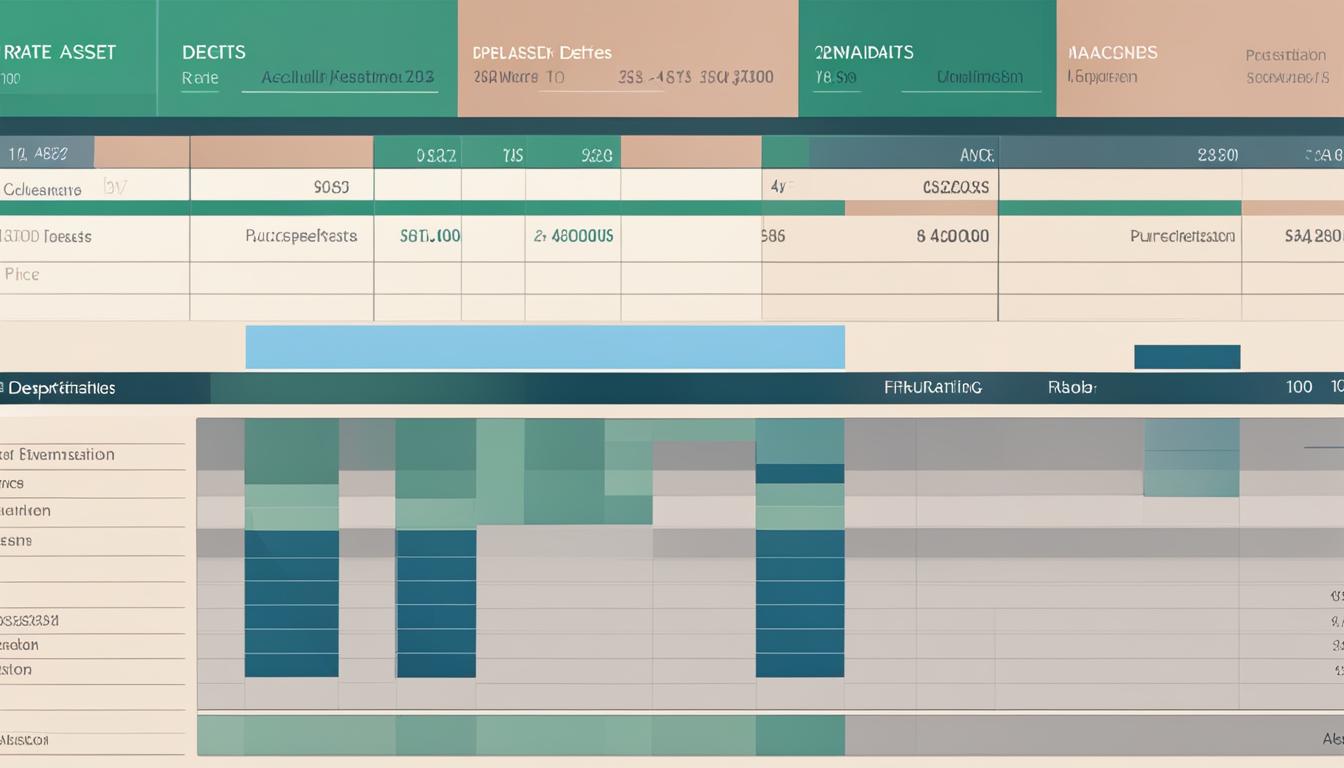
Task: Click the small dark teal block
Action: [x=1186, y=357]
